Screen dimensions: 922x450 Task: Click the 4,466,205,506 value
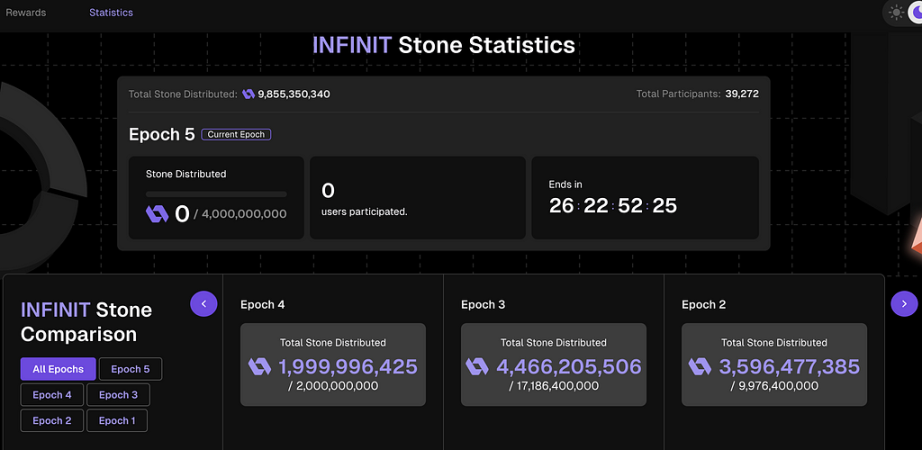(569, 366)
